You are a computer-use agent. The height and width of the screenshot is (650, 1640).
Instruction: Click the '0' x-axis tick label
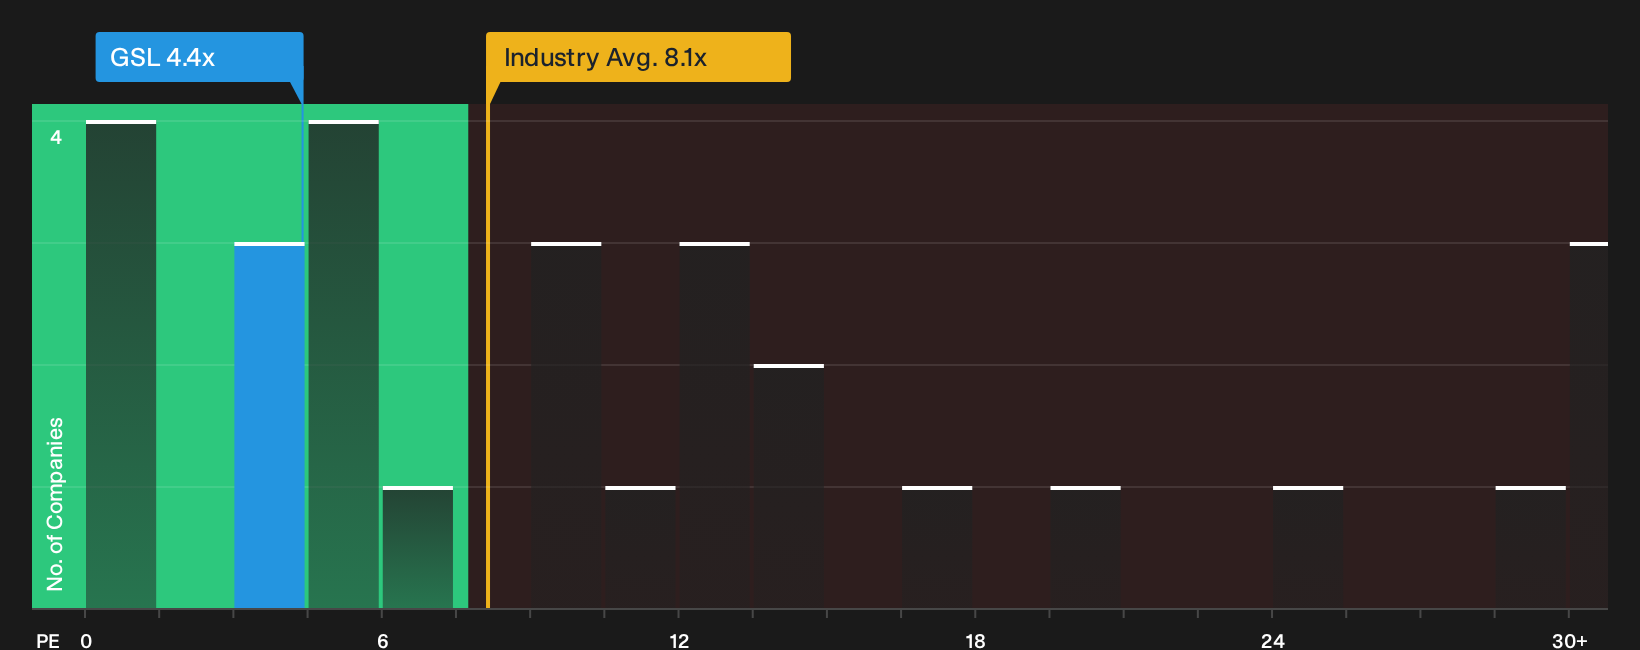[x=86, y=641]
